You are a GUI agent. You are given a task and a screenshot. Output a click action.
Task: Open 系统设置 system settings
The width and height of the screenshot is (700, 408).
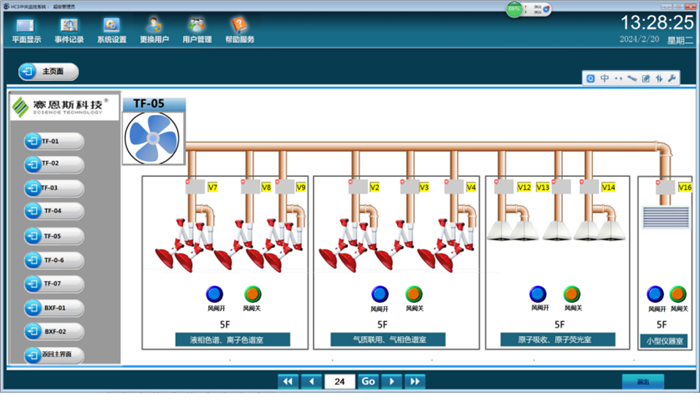pos(111,29)
